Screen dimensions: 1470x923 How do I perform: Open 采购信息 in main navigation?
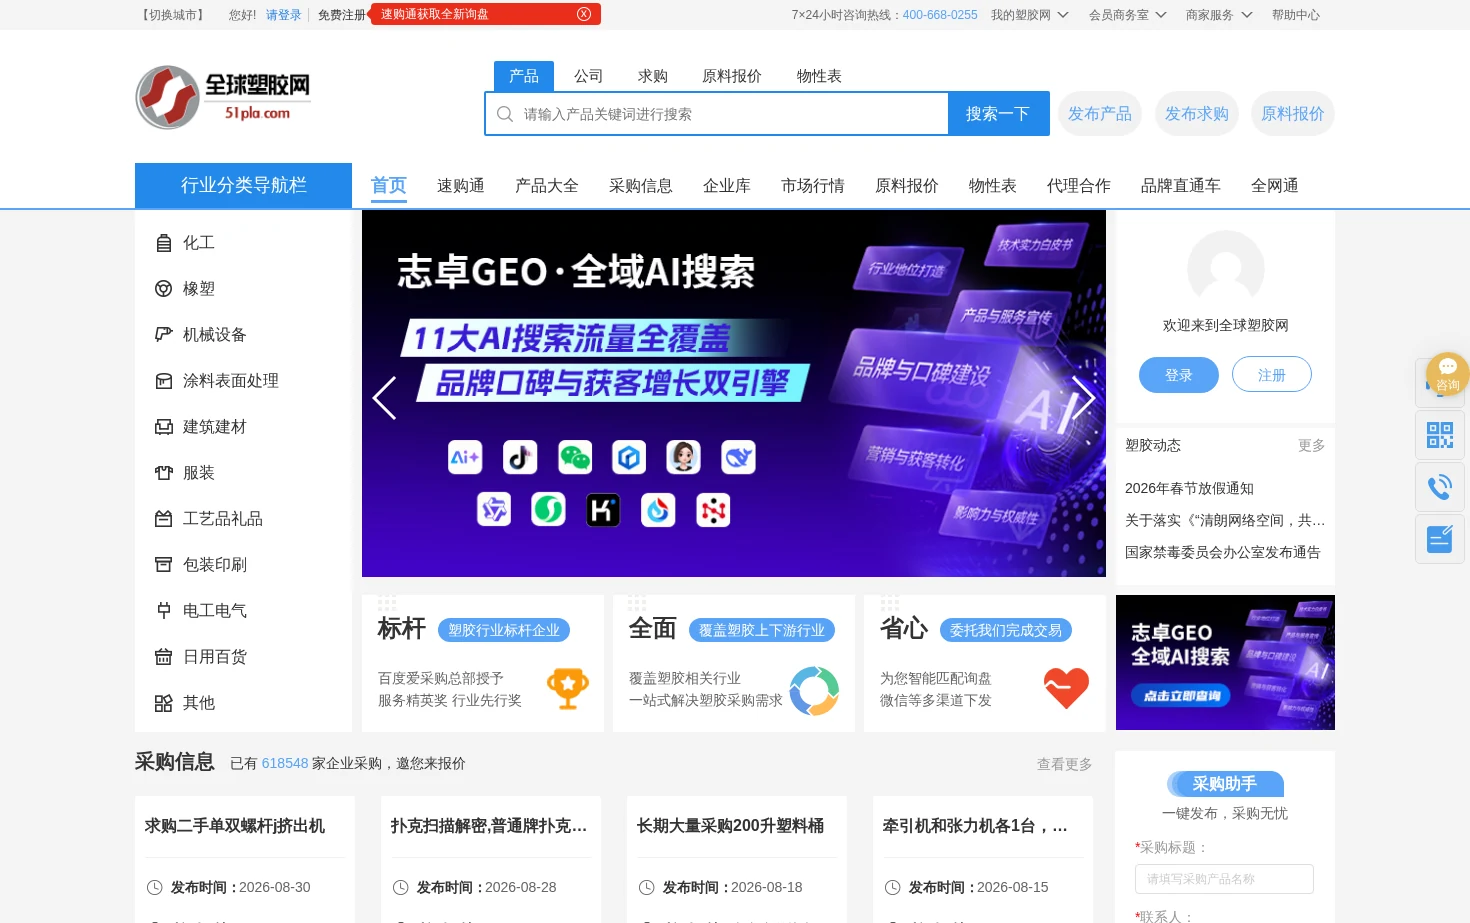[x=641, y=186]
